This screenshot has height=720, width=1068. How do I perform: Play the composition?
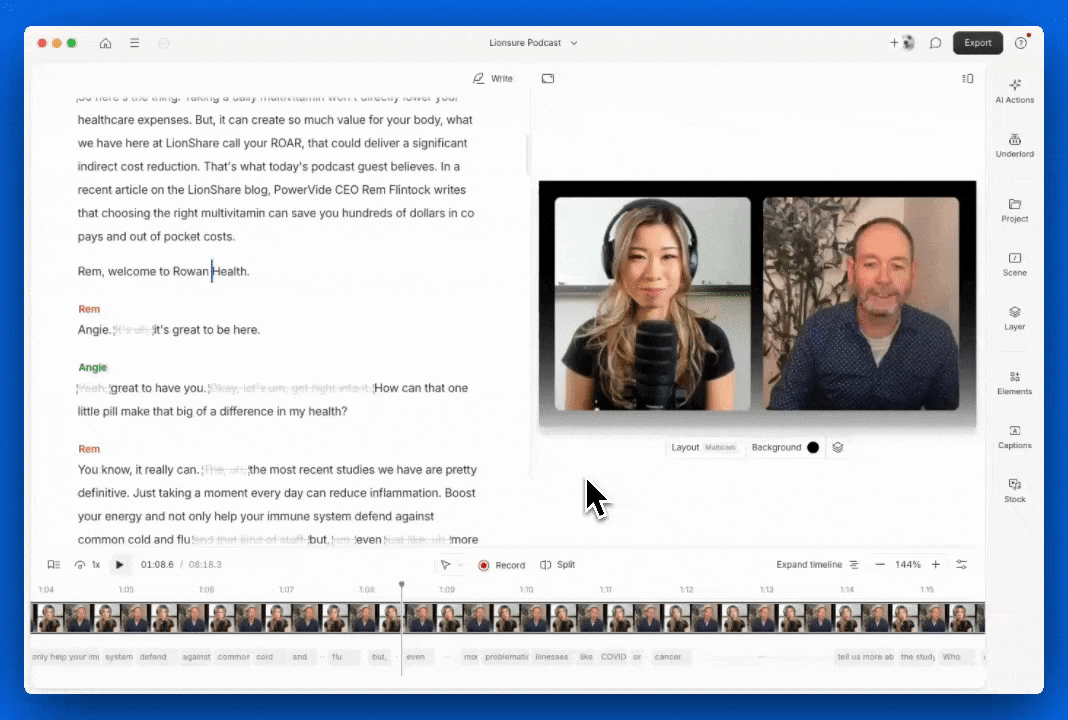(120, 565)
